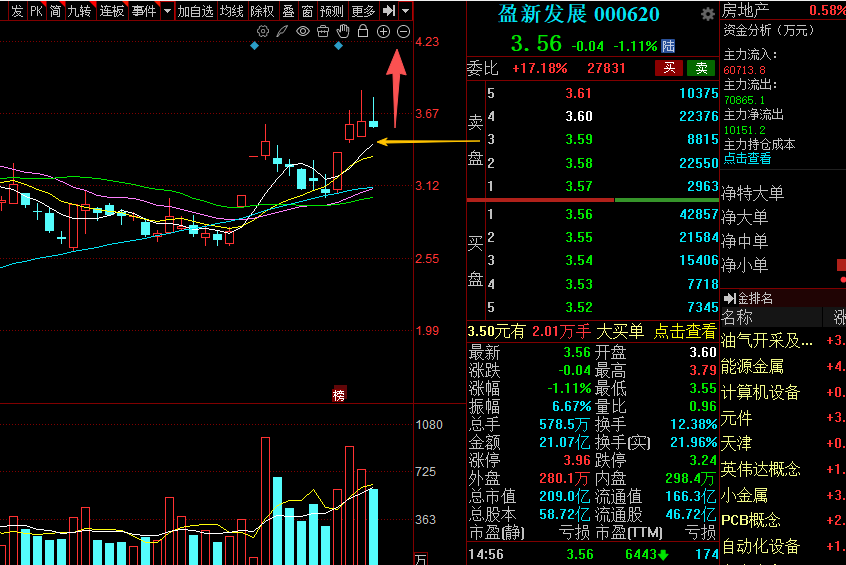
Task: Select 净特大单 row
Action: (753, 193)
